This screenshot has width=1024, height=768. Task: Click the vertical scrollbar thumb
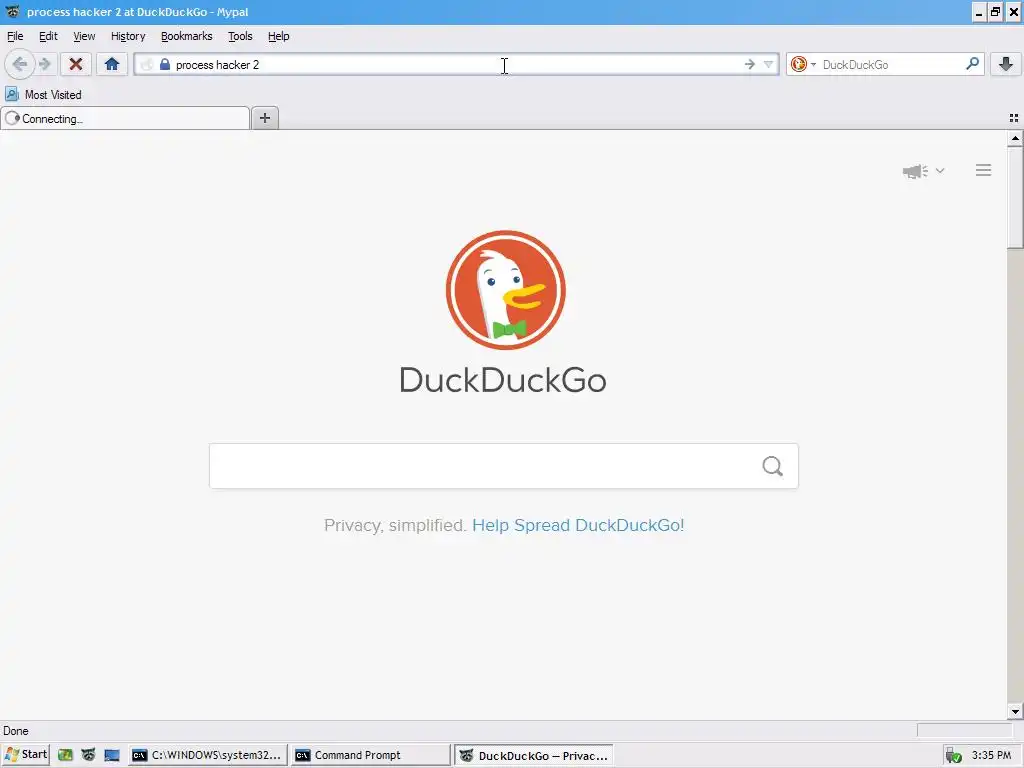click(1015, 197)
